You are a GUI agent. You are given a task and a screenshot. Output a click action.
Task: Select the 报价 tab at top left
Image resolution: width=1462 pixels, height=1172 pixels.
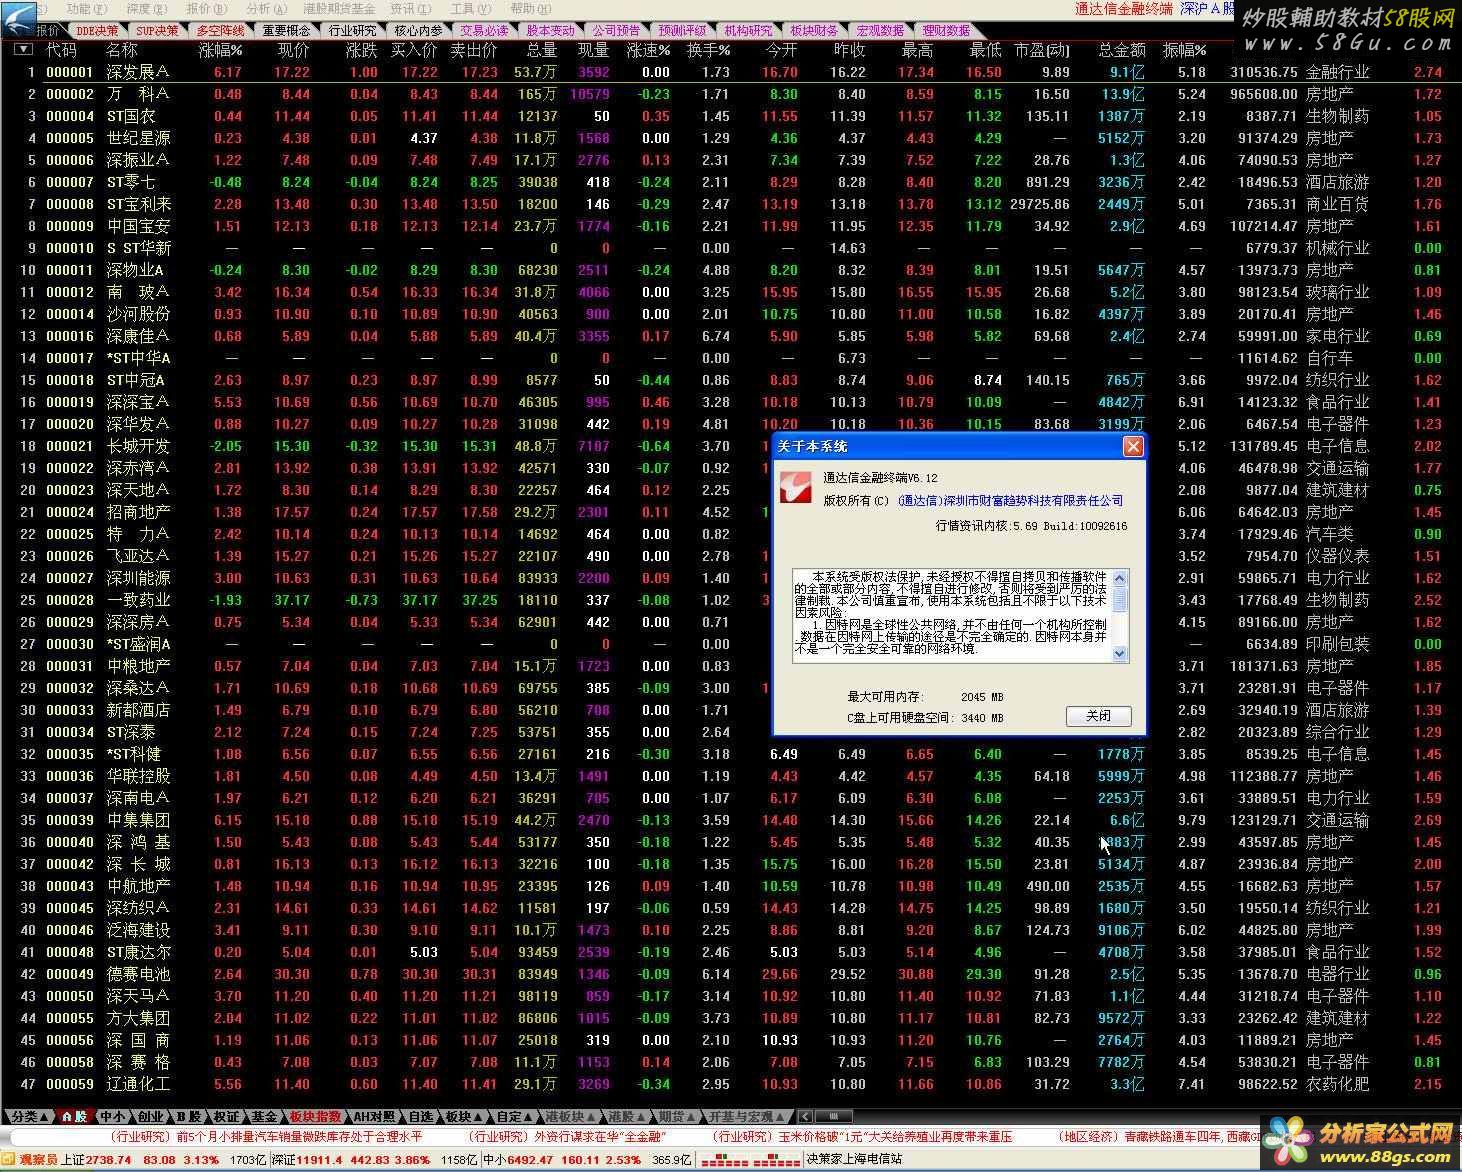tap(48, 31)
